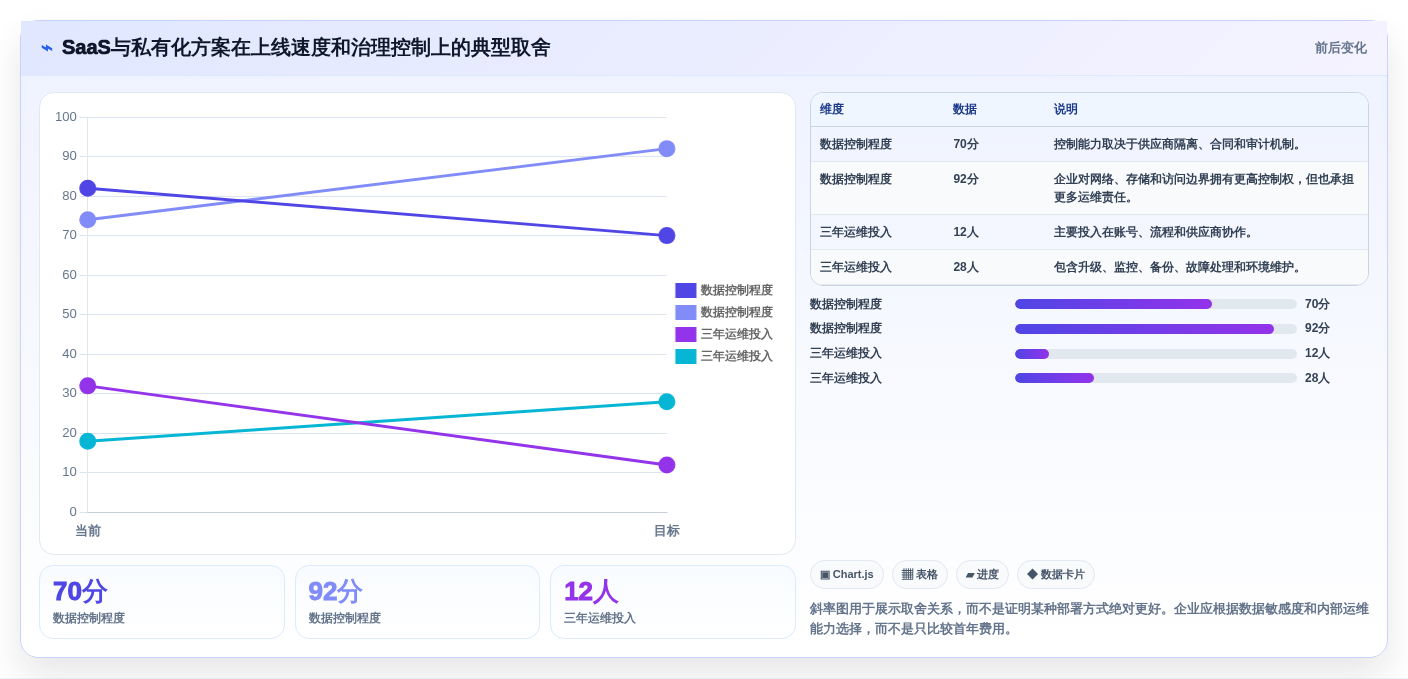Viewport: 1408px width, 679px height.
Task: Select the light blue data point at 目标
Action: point(667,149)
